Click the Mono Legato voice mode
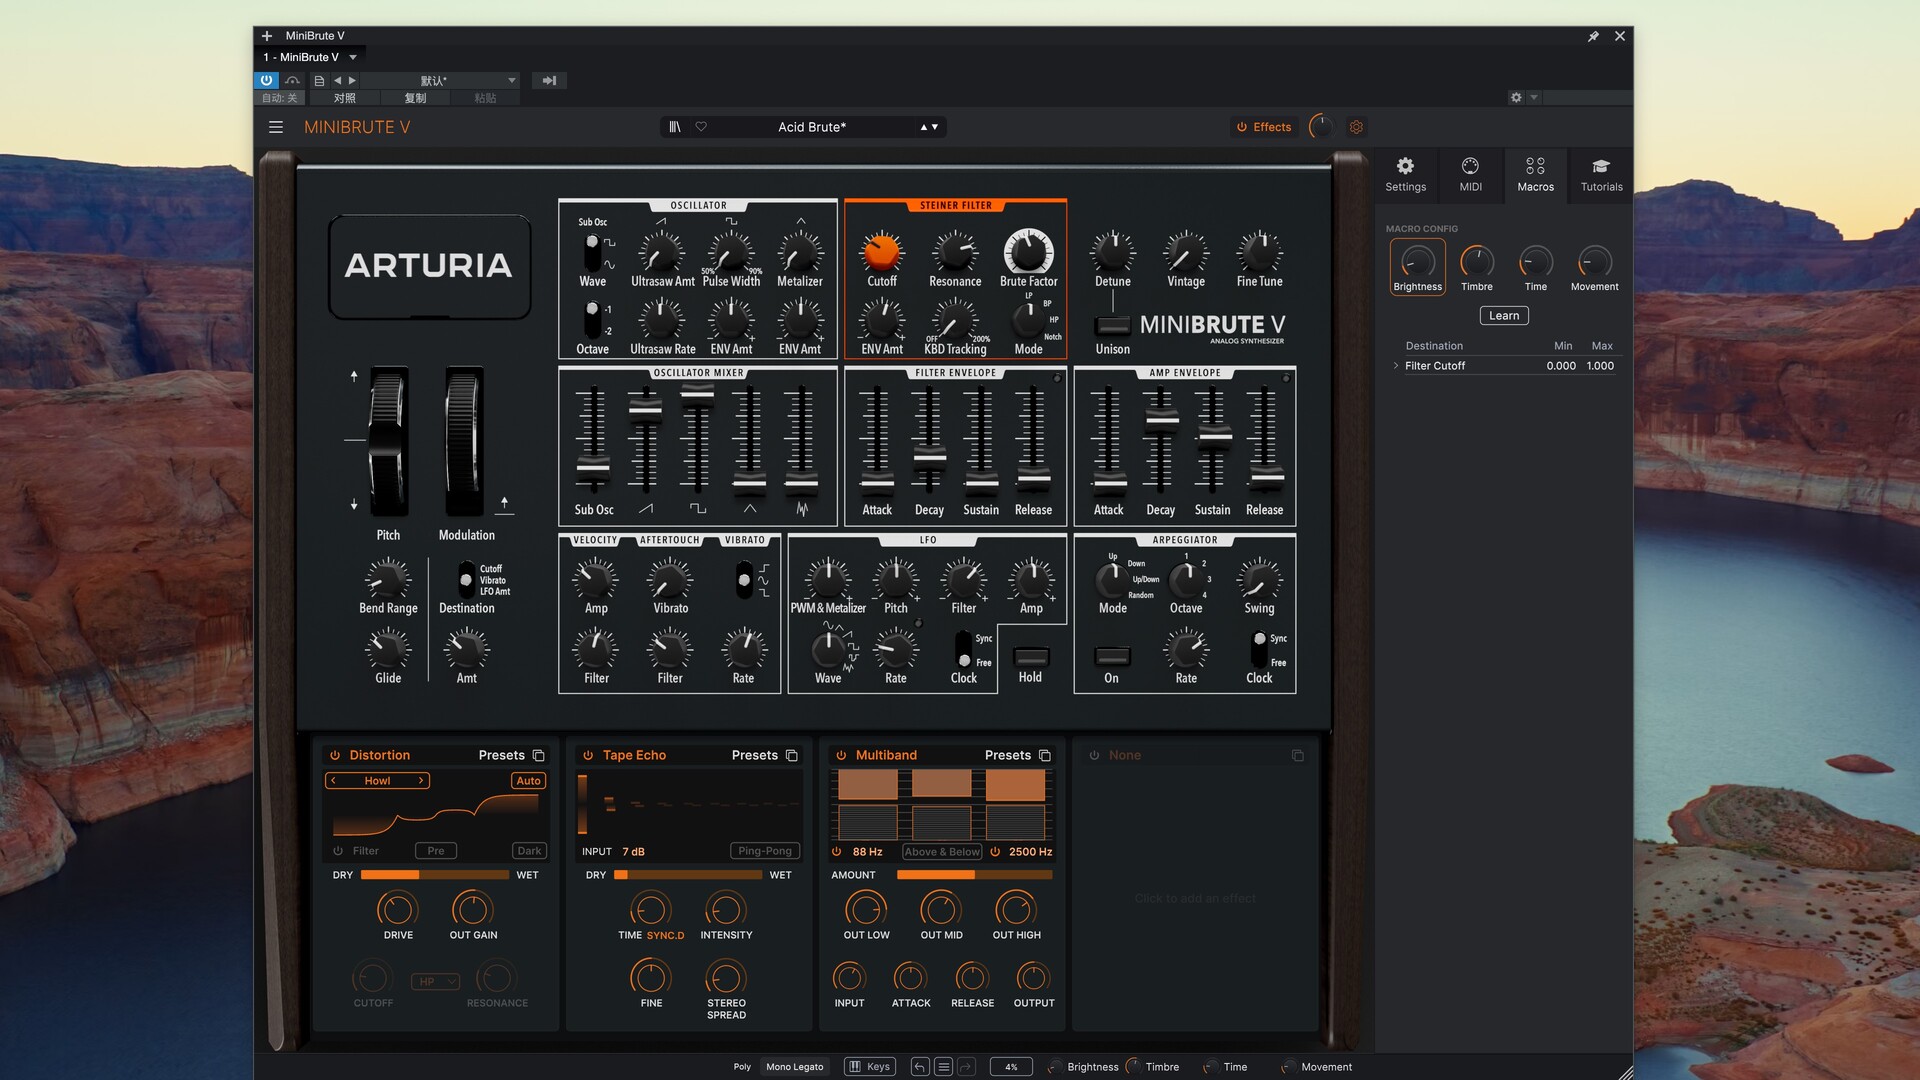Image resolution: width=1920 pixels, height=1080 pixels. point(794,1067)
